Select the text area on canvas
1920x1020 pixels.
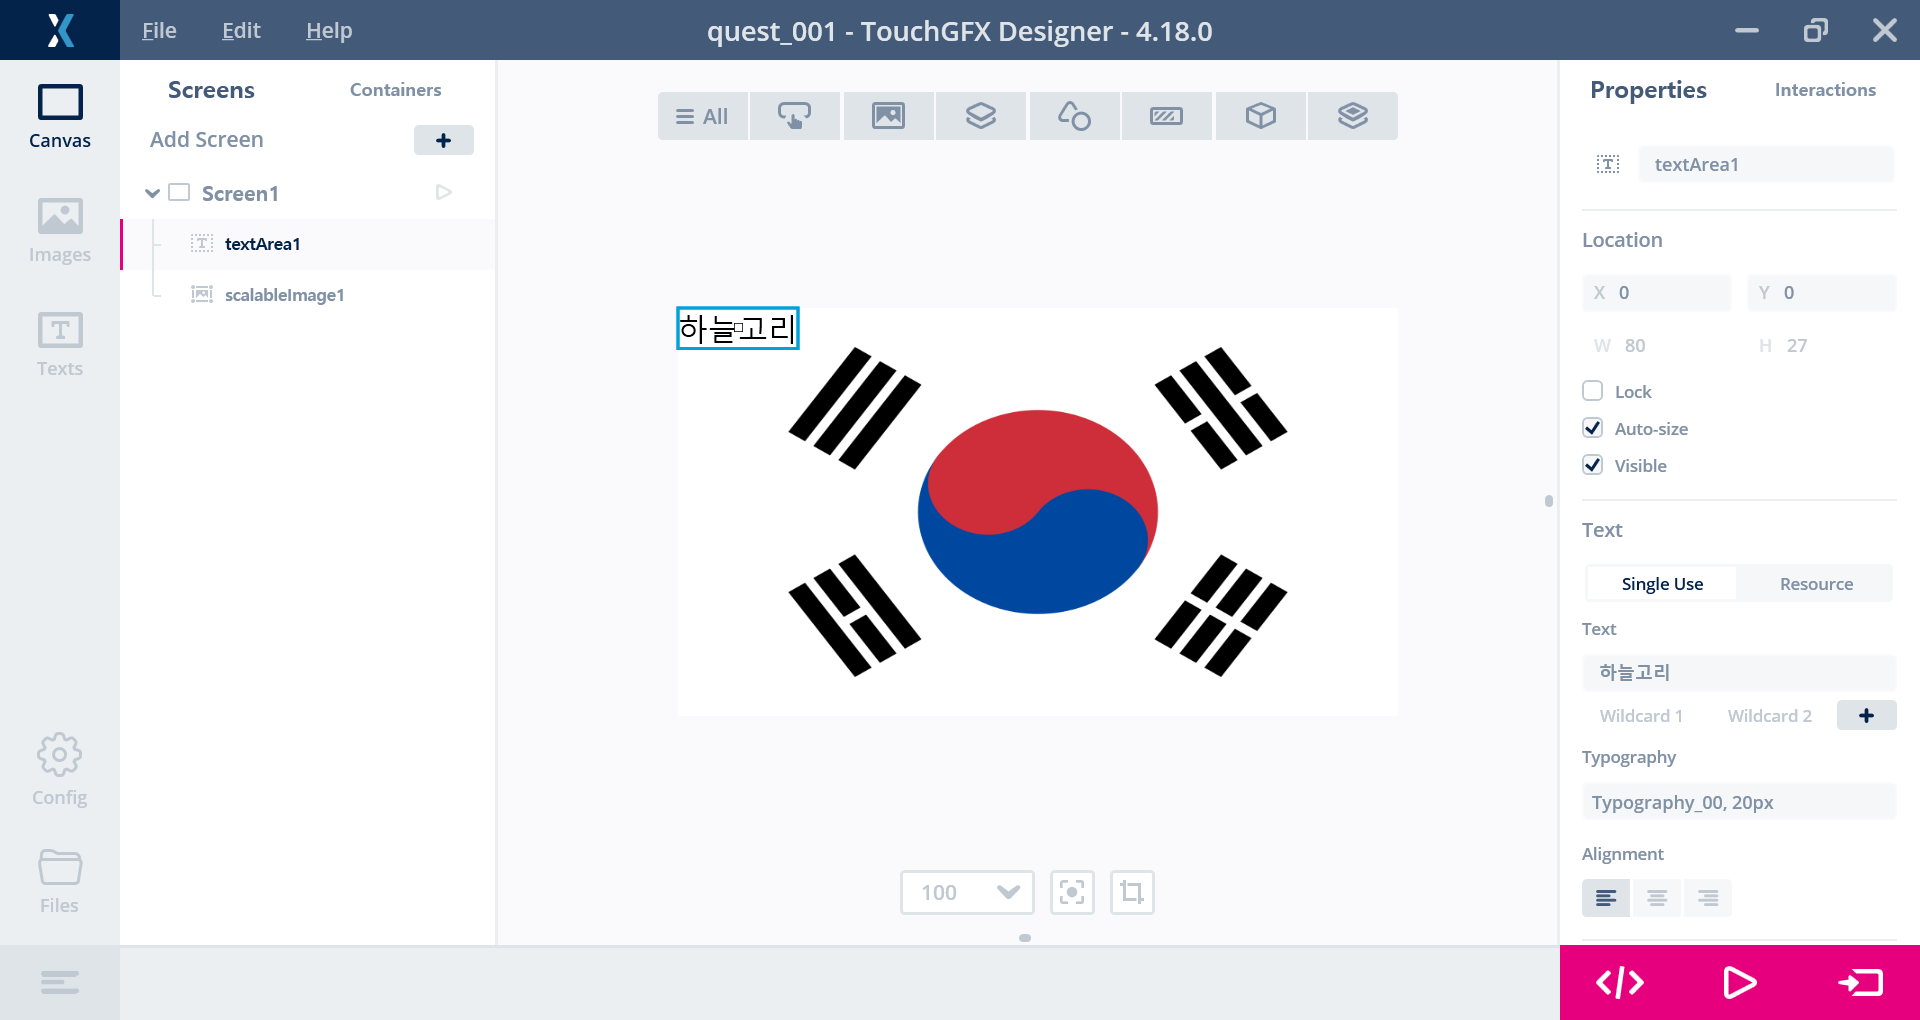tap(738, 328)
